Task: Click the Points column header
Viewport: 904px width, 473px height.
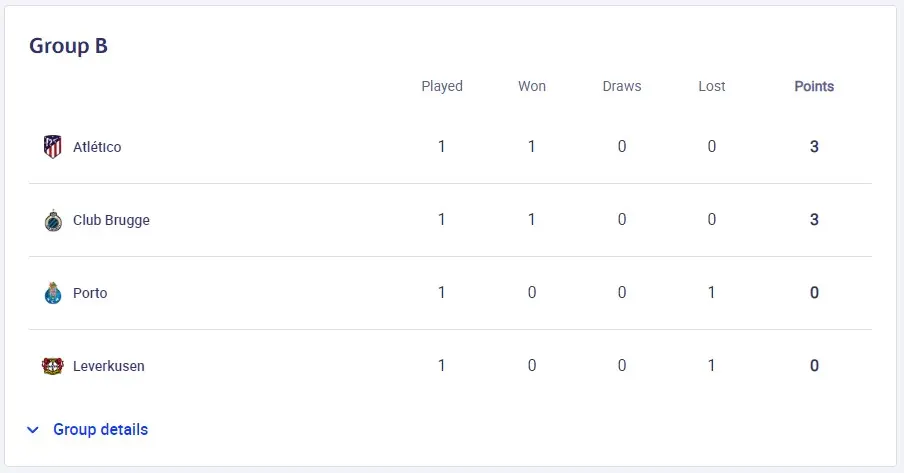Action: click(814, 86)
